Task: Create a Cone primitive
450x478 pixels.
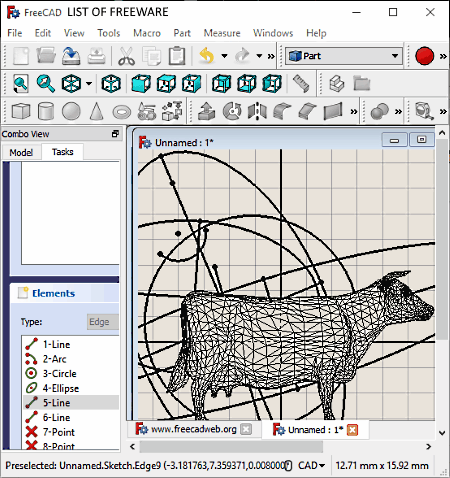Action: click(96, 111)
